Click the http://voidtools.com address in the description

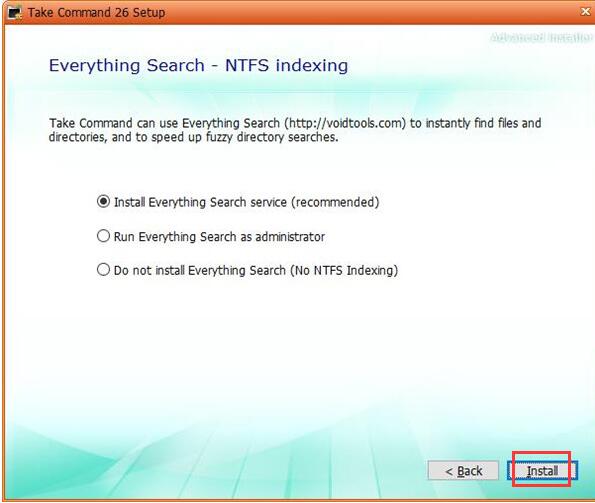point(345,123)
